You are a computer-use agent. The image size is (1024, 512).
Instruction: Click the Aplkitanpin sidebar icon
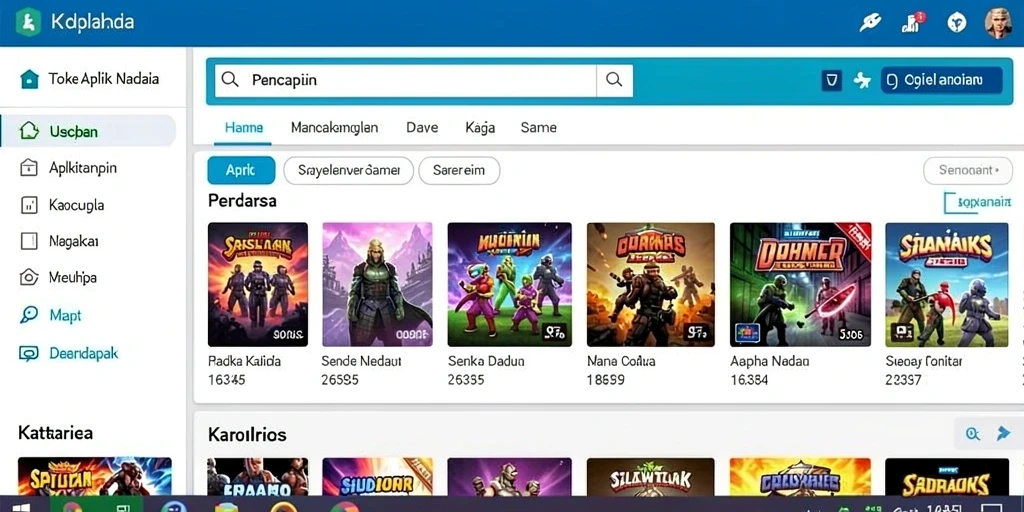coord(29,168)
